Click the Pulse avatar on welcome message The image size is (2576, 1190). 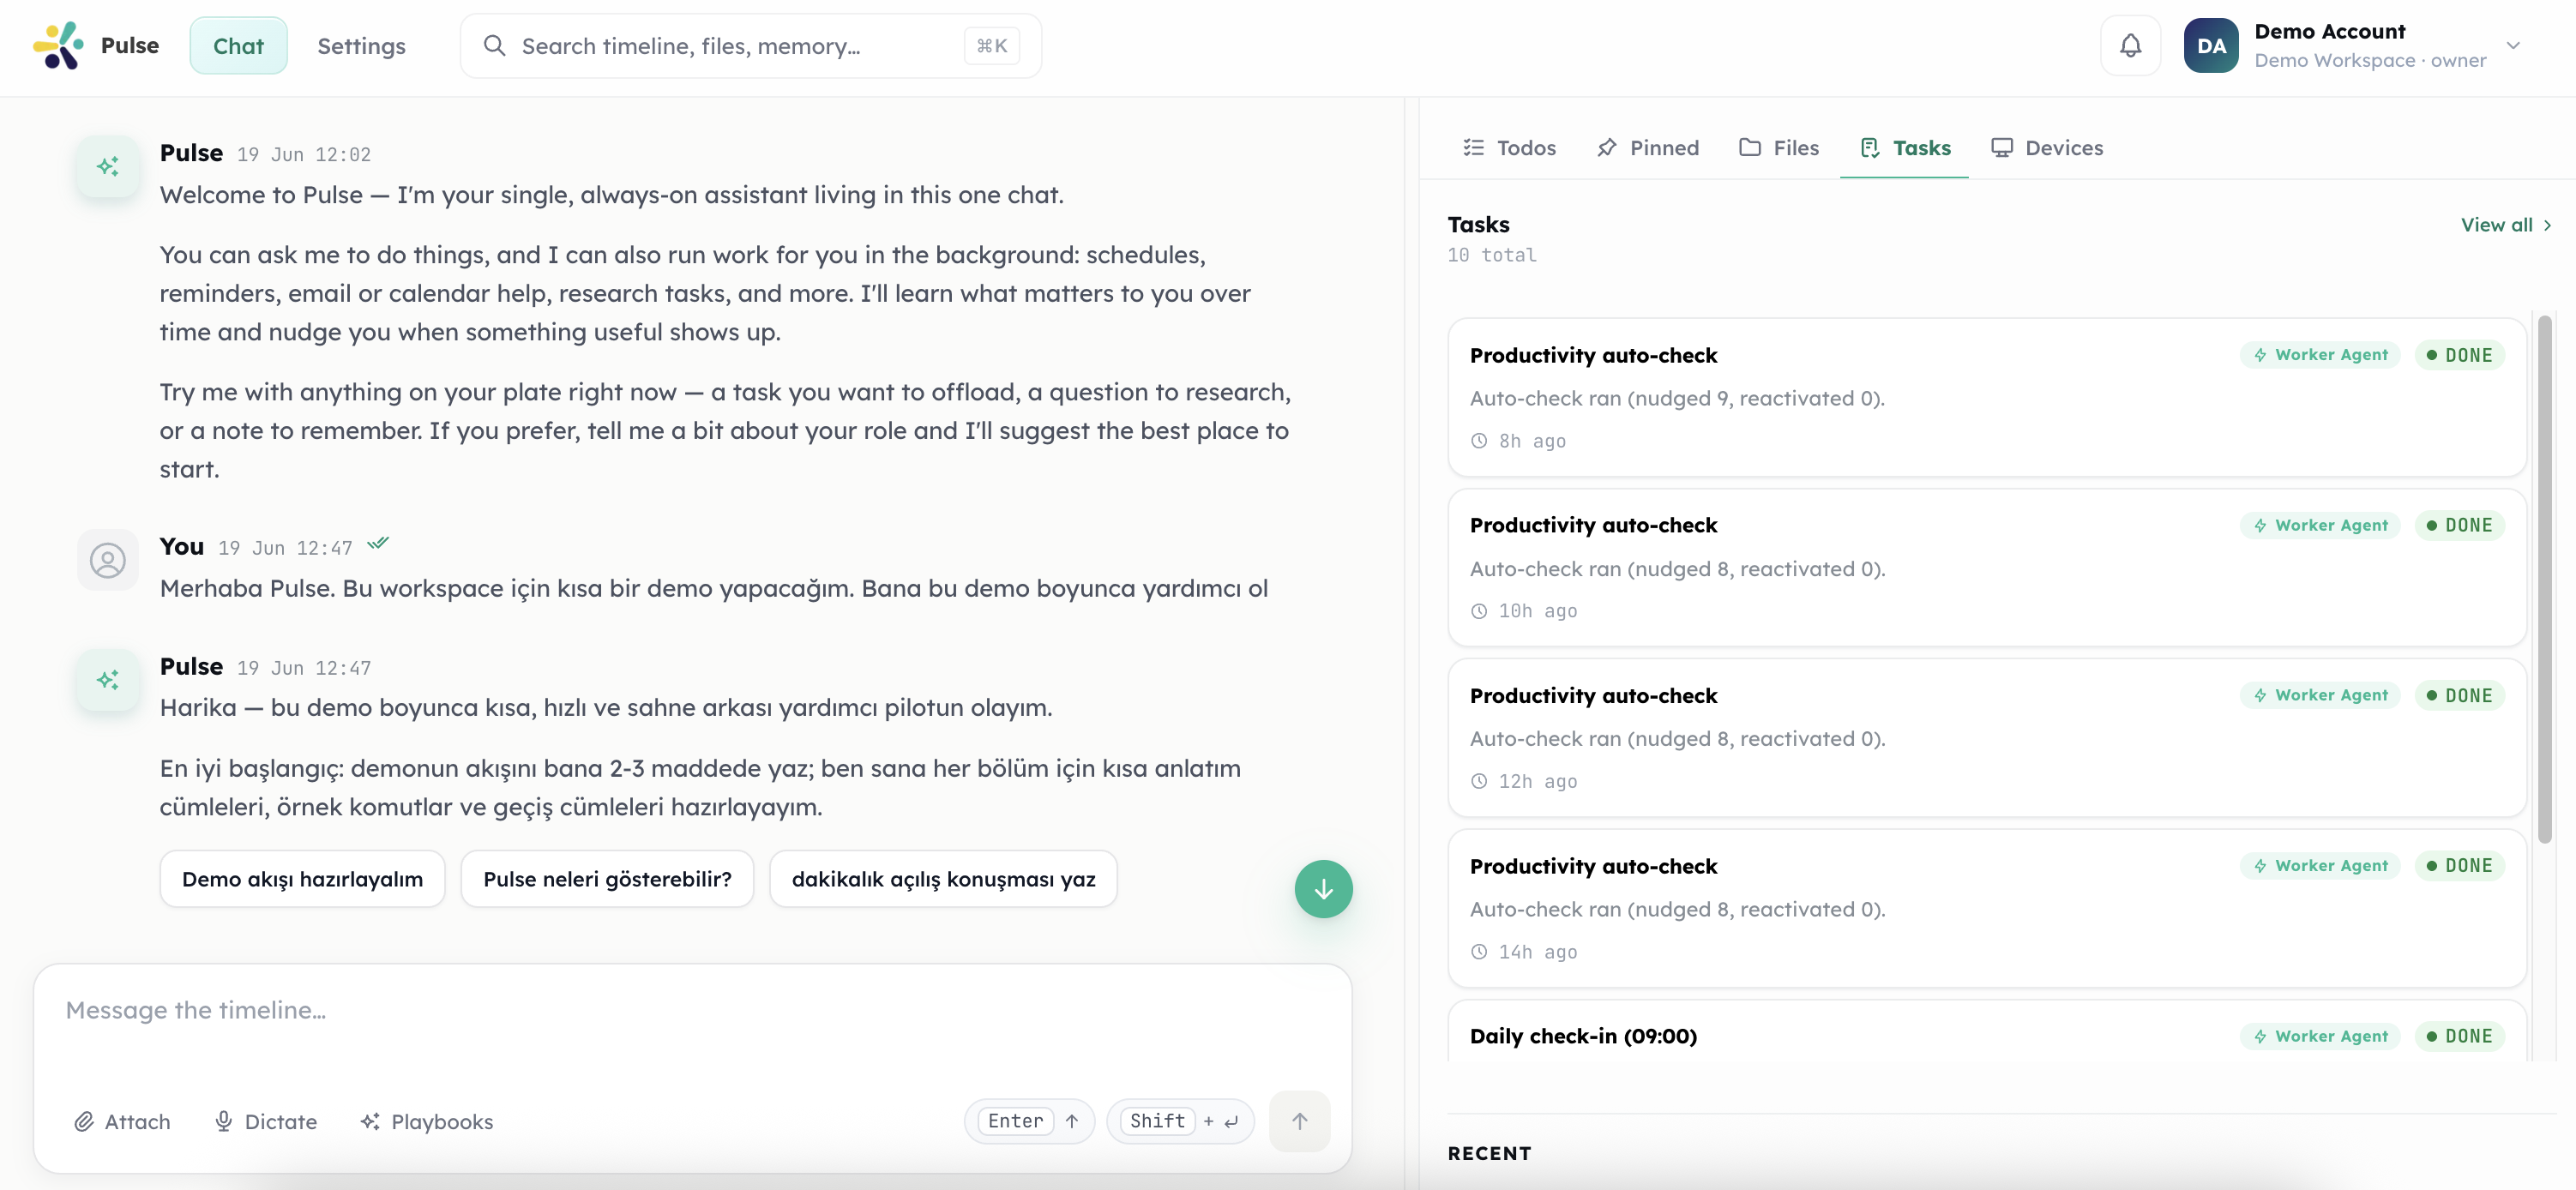tap(108, 166)
